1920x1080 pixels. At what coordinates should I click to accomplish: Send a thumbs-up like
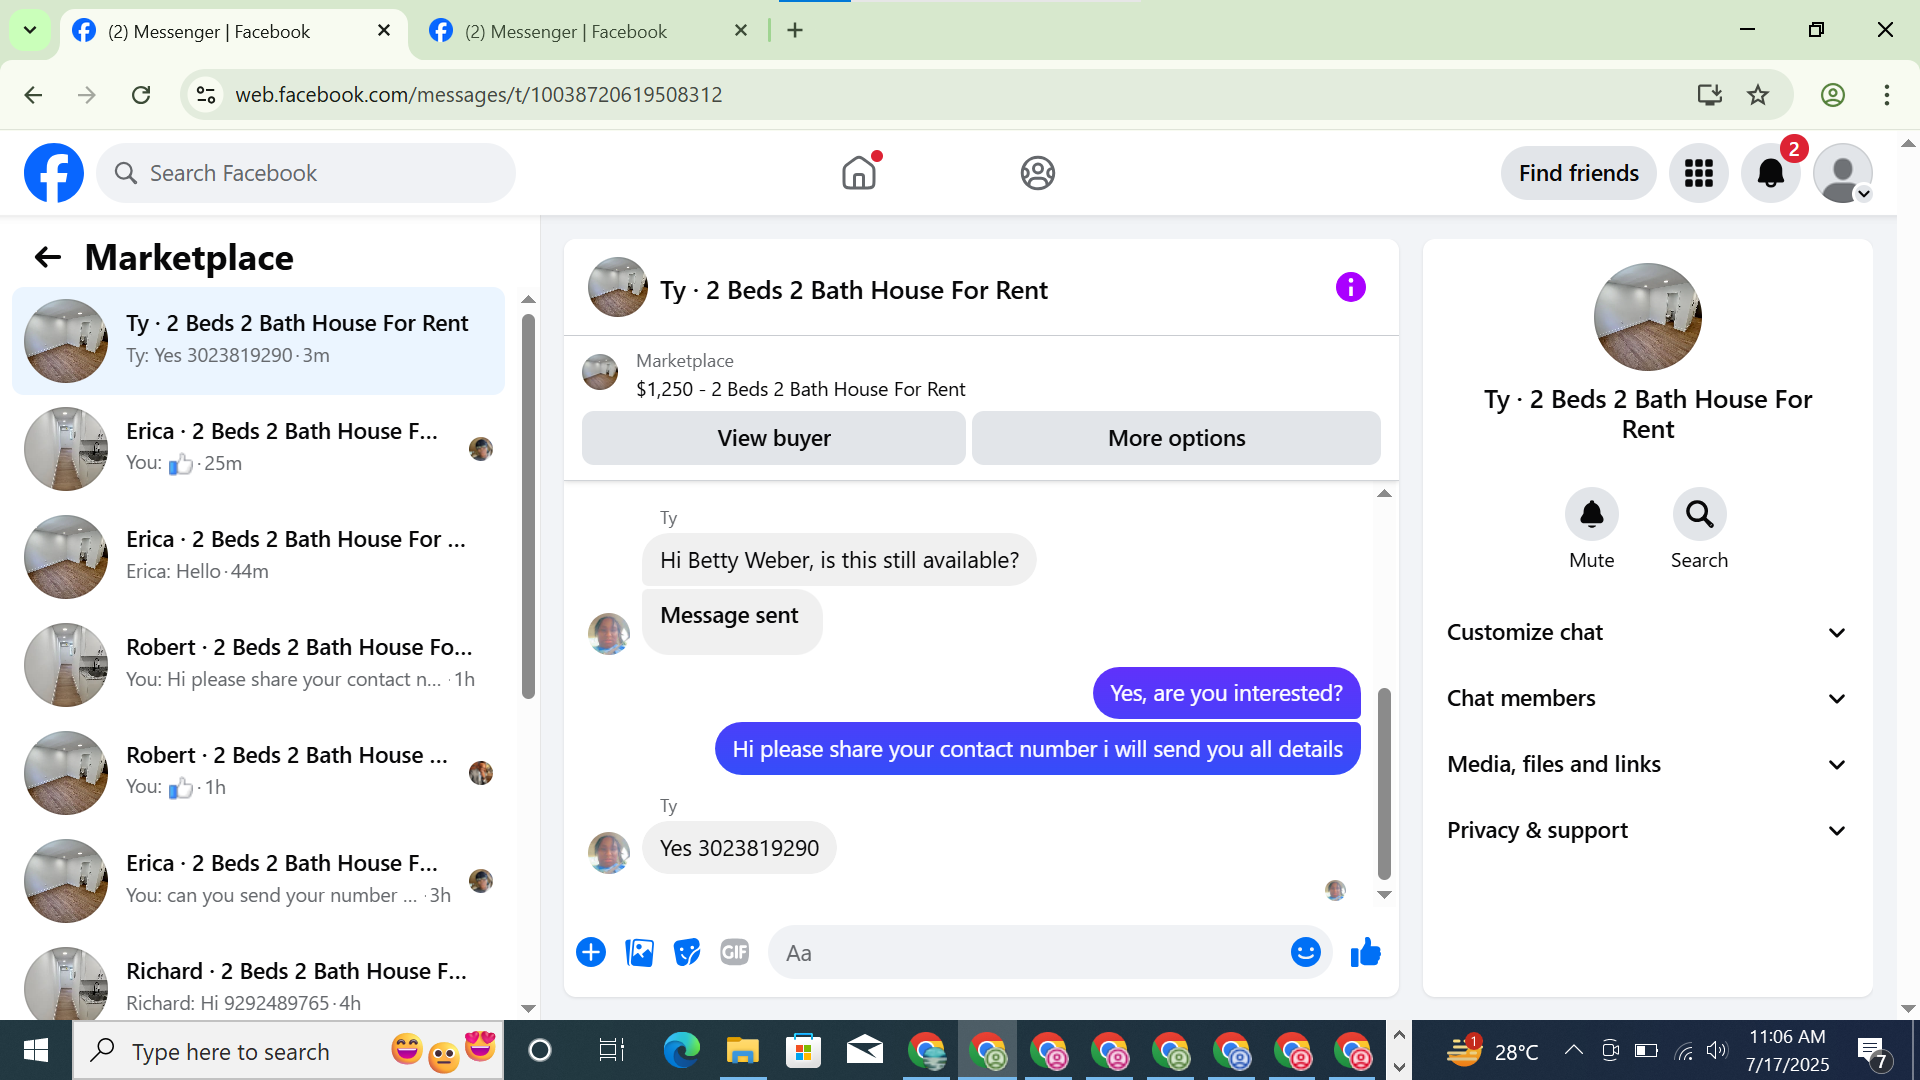pyautogui.click(x=1366, y=953)
